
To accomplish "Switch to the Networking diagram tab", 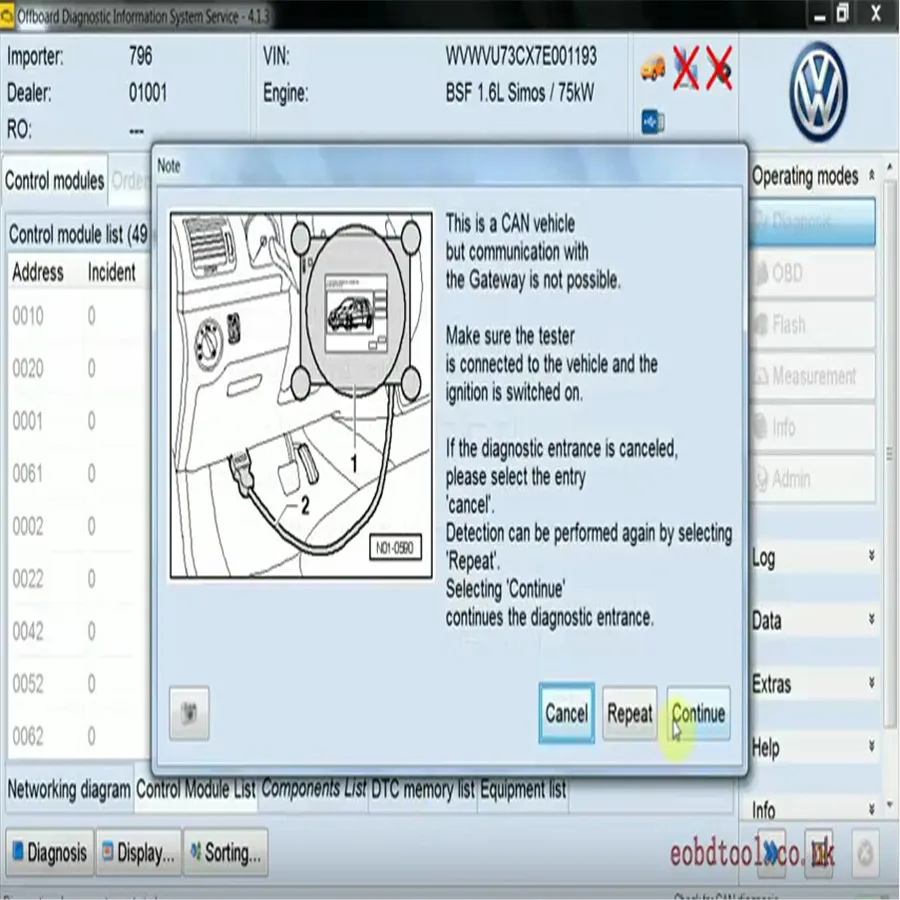I will click(69, 789).
